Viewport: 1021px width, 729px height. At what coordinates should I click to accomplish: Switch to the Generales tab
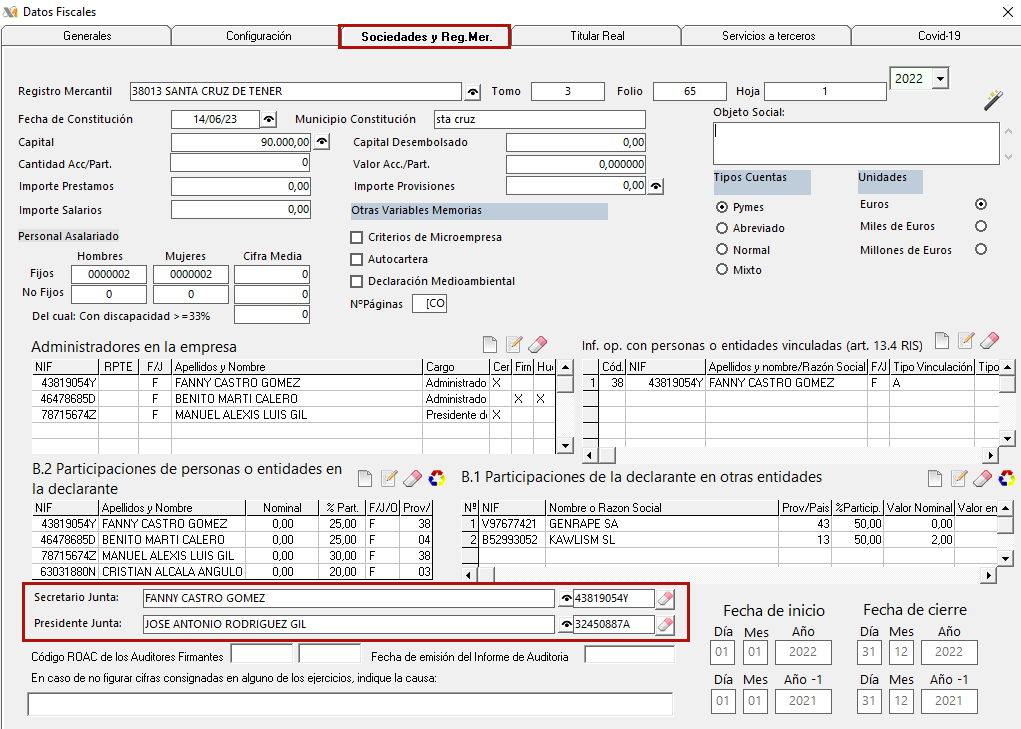tap(87, 36)
